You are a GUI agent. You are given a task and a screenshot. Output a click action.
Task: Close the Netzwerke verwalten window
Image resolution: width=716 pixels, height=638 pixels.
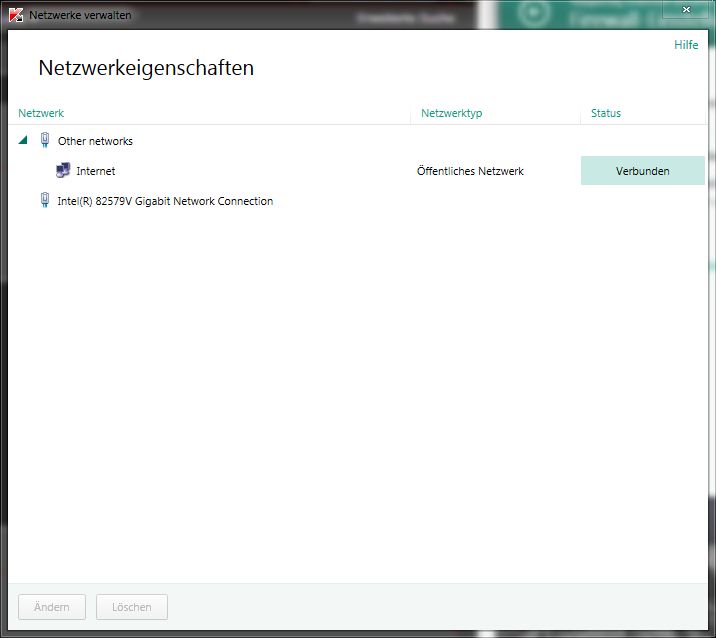pos(686,9)
